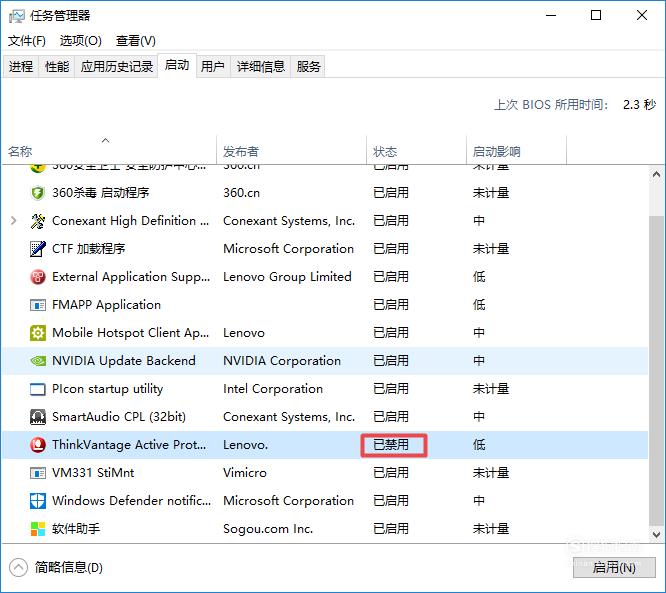Click the 360.cn publisher of 360杀毒
The image size is (666, 593).
(241, 193)
